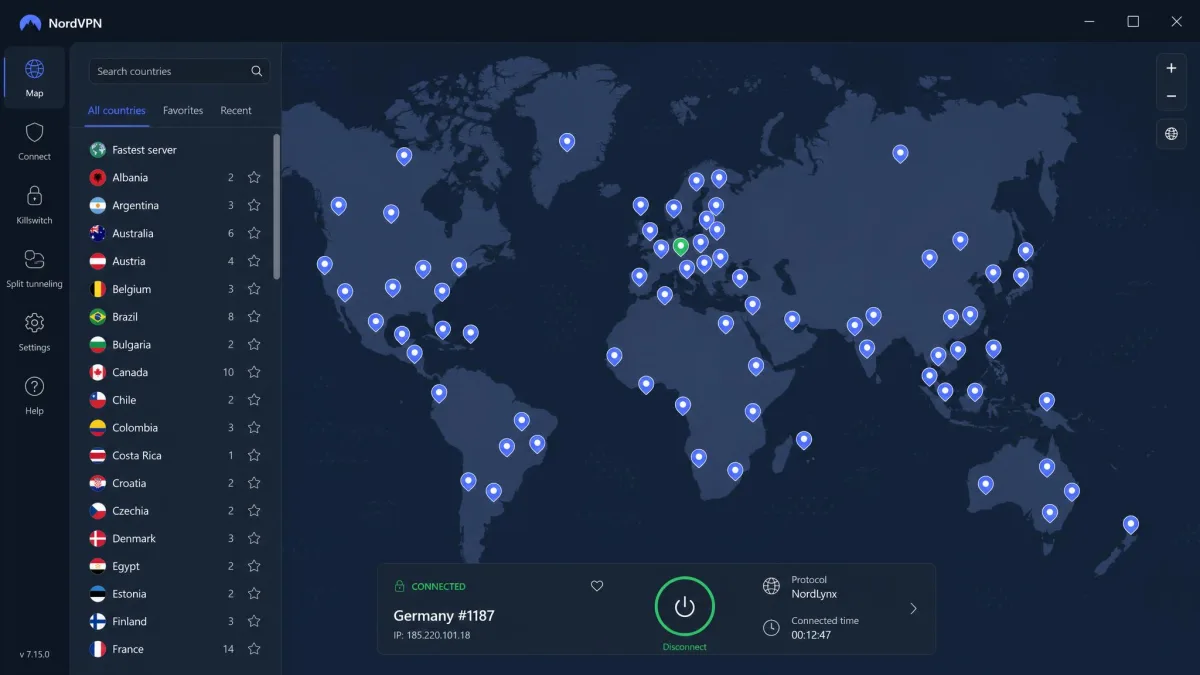Click the IP: 185.220.101.18 text
This screenshot has height=675, width=1200.
(x=432, y=635)
